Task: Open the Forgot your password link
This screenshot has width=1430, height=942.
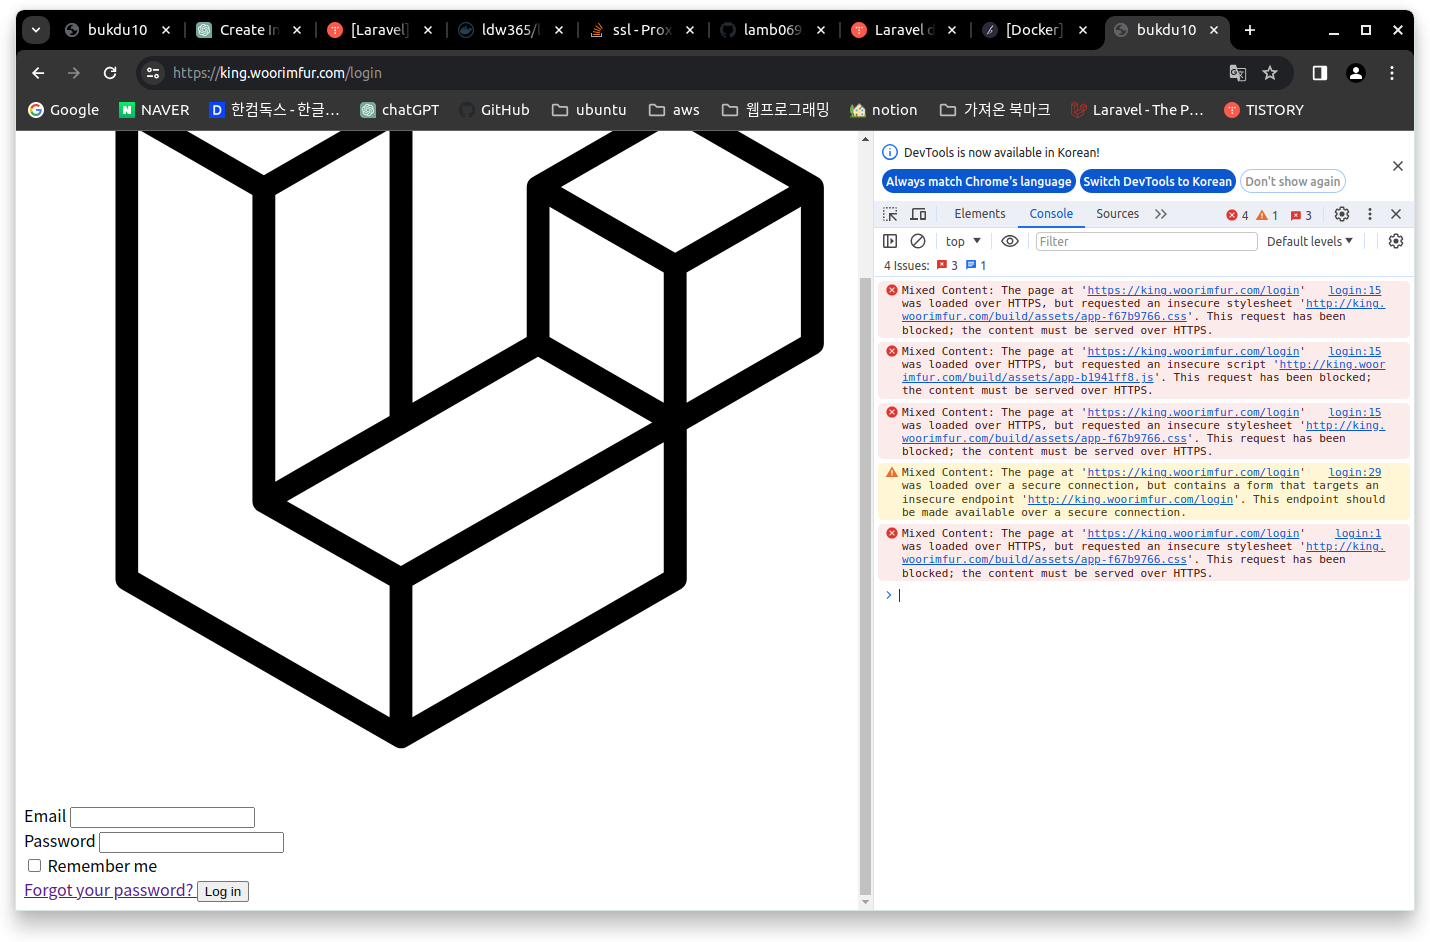Action: pos(108,890)
